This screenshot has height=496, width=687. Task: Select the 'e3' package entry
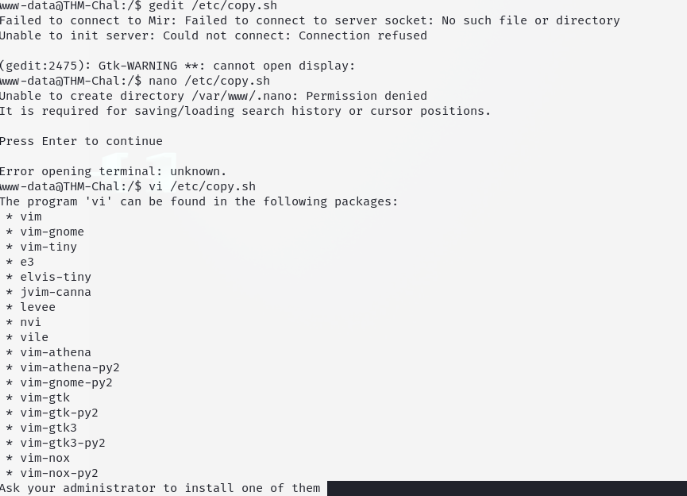click(x=27, y=262)
